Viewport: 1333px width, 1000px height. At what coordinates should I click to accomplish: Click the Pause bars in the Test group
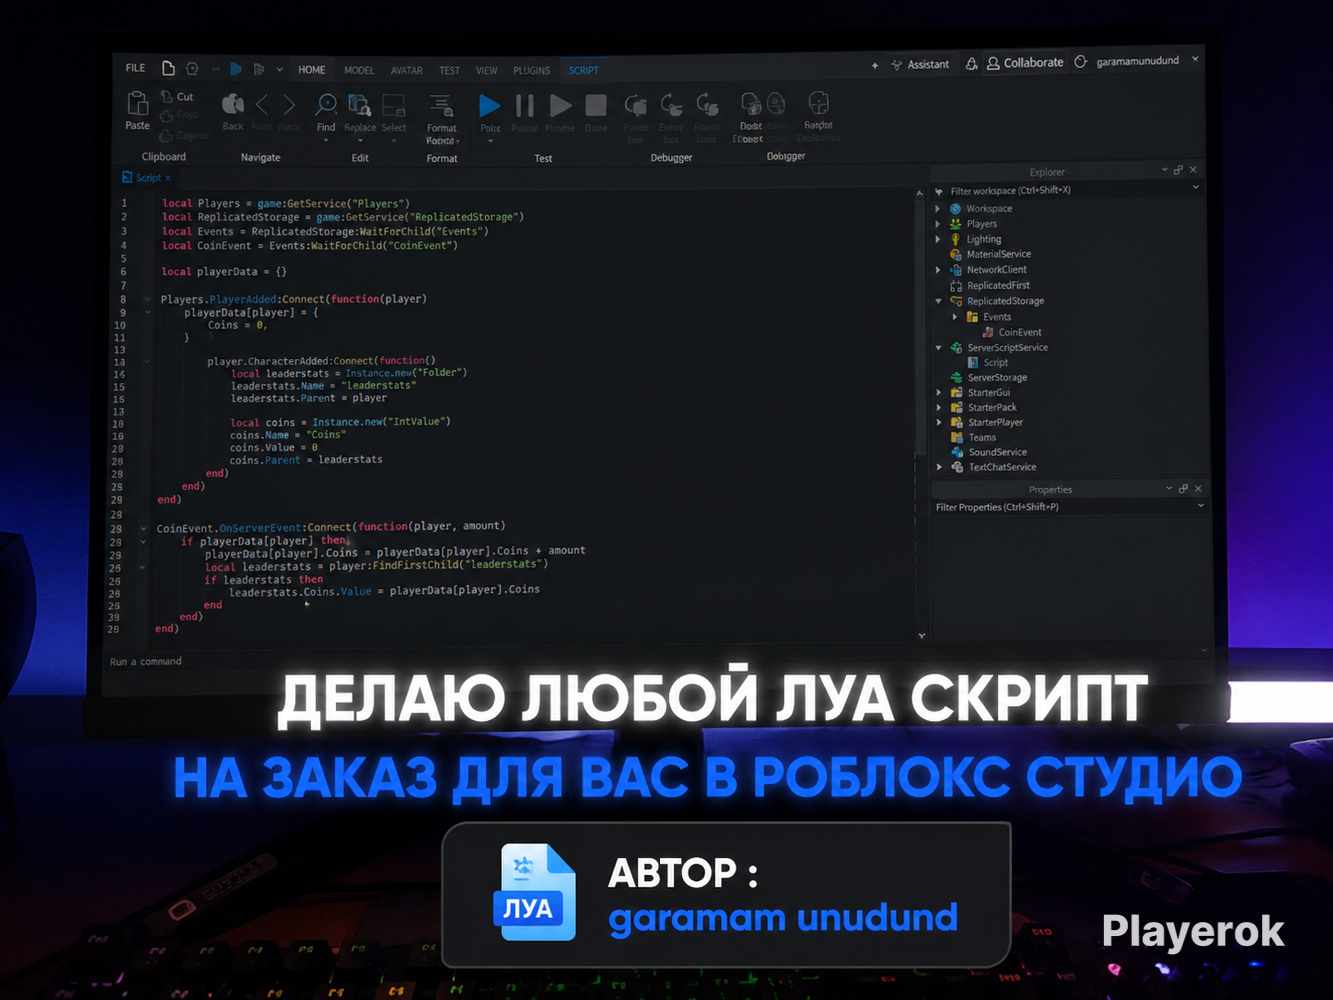[x=524, y=105]
